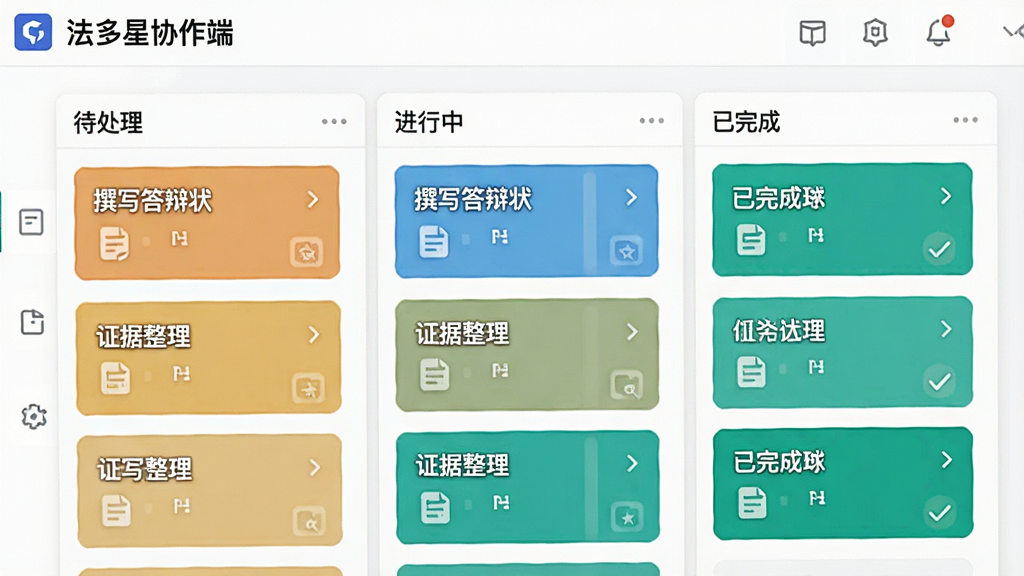Open the hexagon settings icon in header
This screenshot has width=1024, height=576.
pos(875,32)
